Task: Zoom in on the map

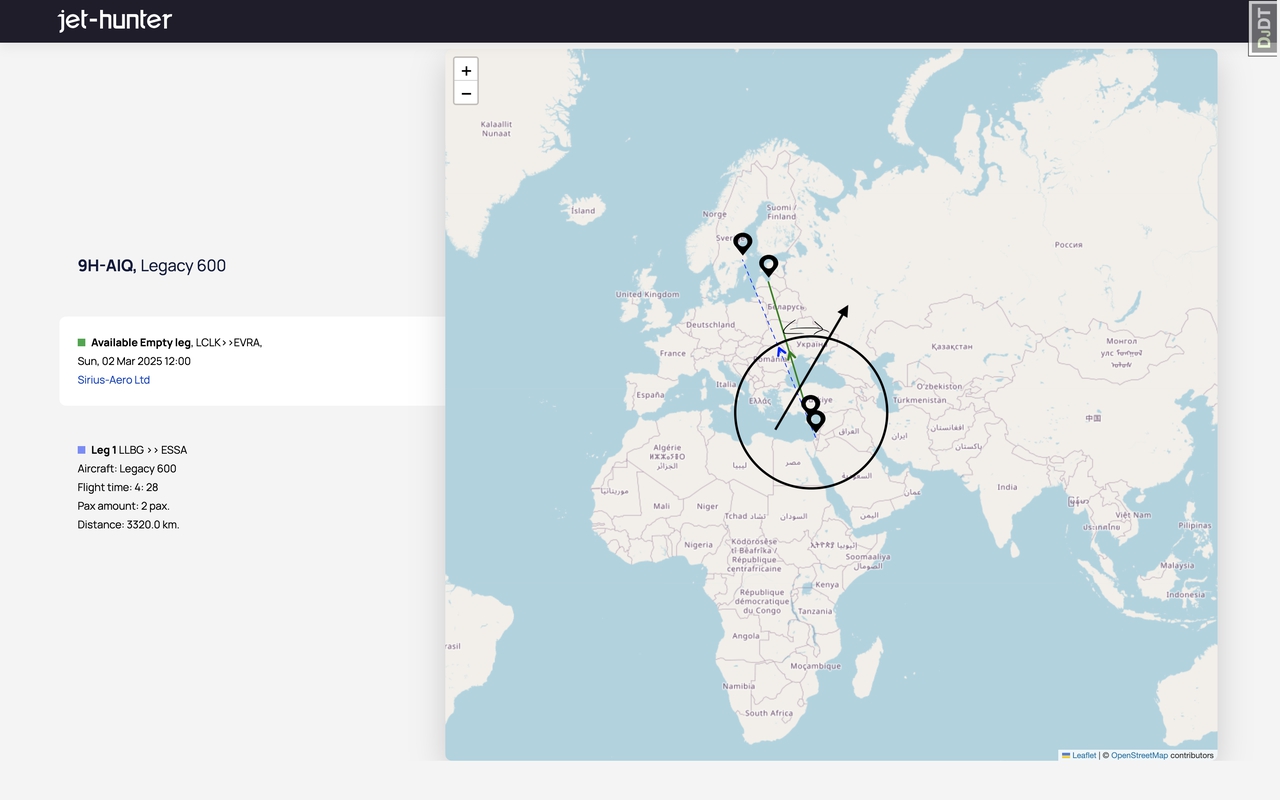Action: point(466,70)
